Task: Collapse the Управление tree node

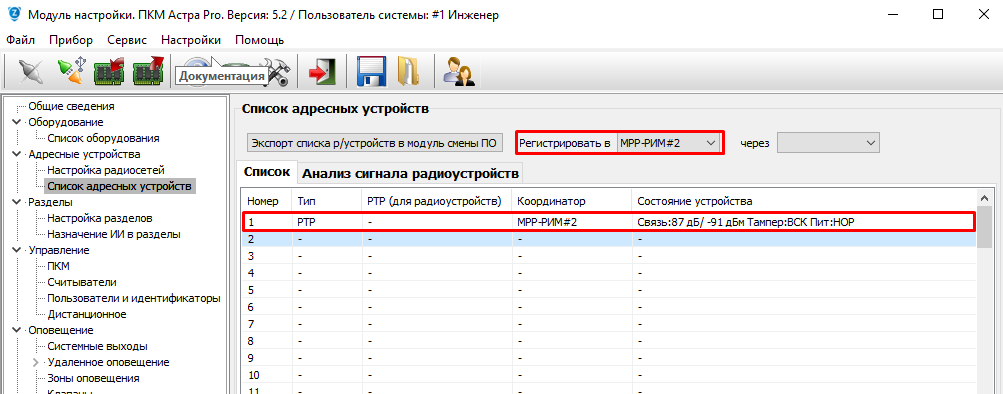Action: 16,250
